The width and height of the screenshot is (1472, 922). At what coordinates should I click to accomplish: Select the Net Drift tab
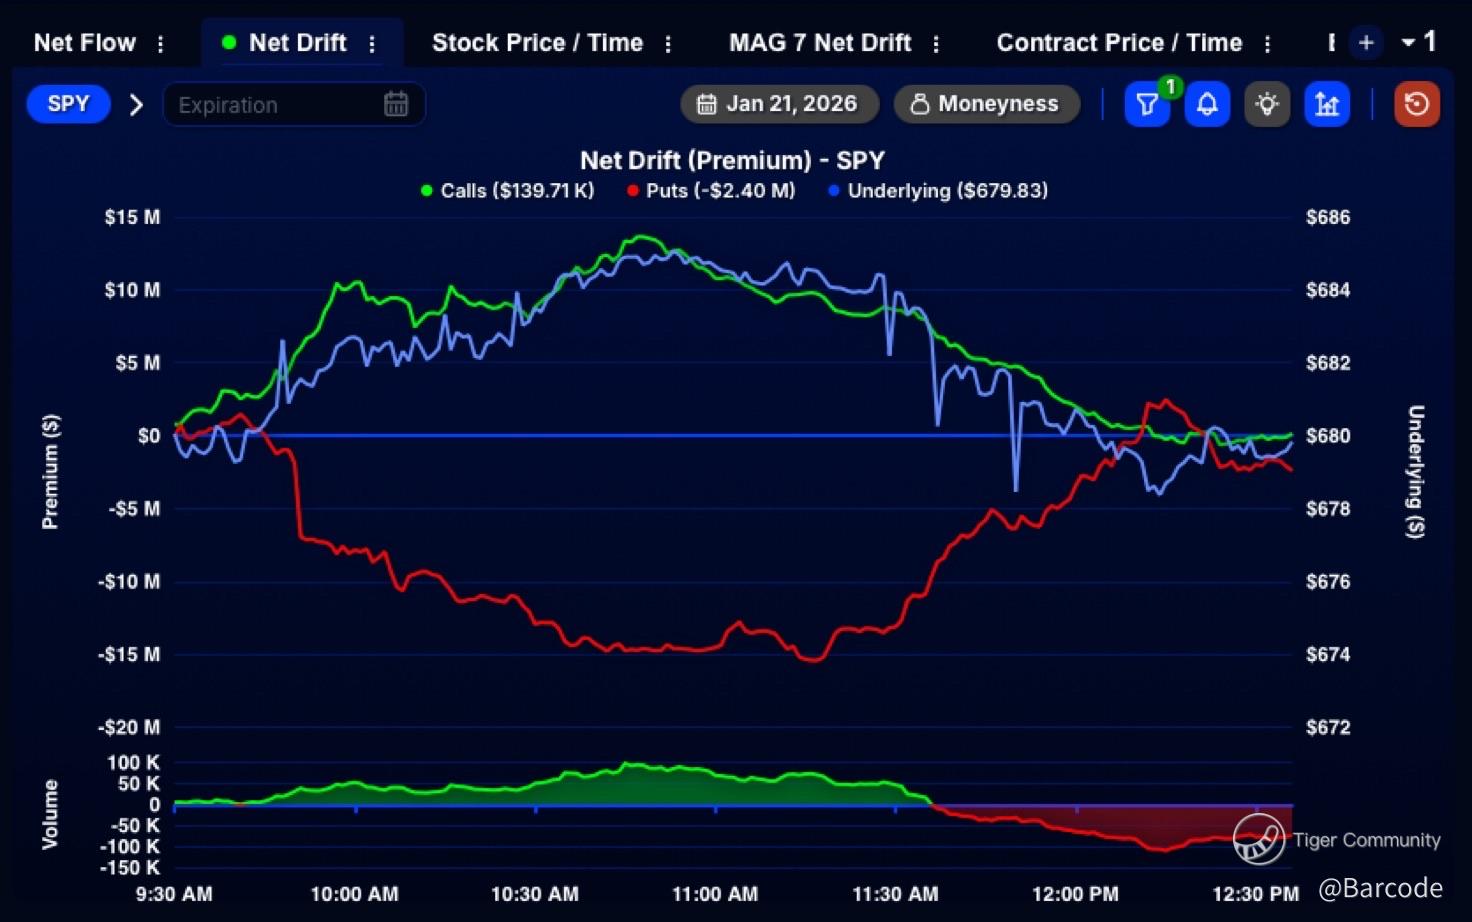tap(297, 43)
